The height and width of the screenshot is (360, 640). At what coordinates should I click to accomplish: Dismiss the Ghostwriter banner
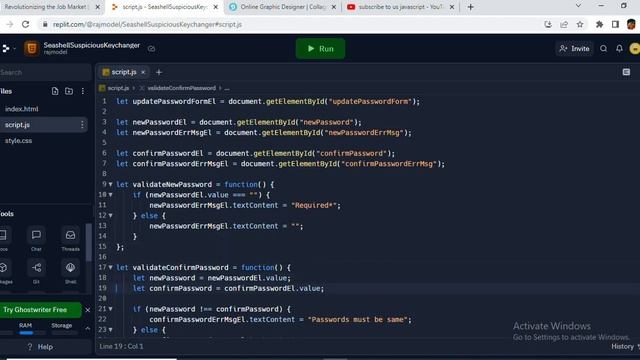[87, 310]
